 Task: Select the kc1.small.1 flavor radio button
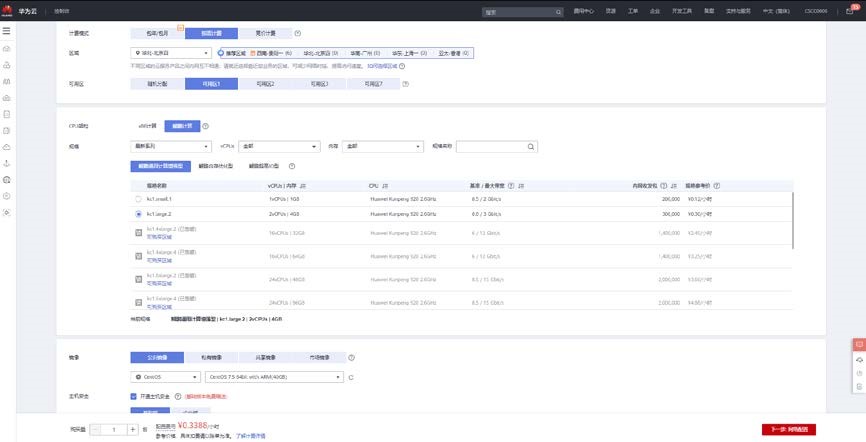[x=138, y=199]
